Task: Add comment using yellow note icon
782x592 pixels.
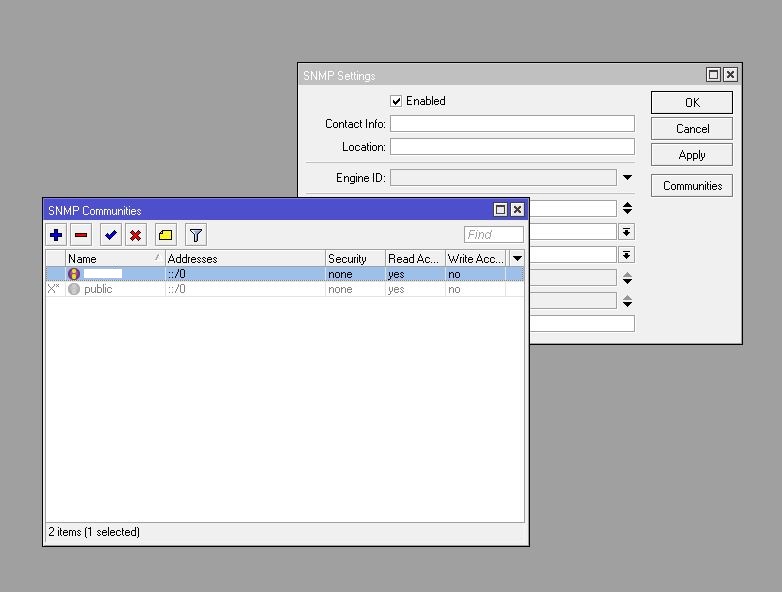Action: (166, 235)
